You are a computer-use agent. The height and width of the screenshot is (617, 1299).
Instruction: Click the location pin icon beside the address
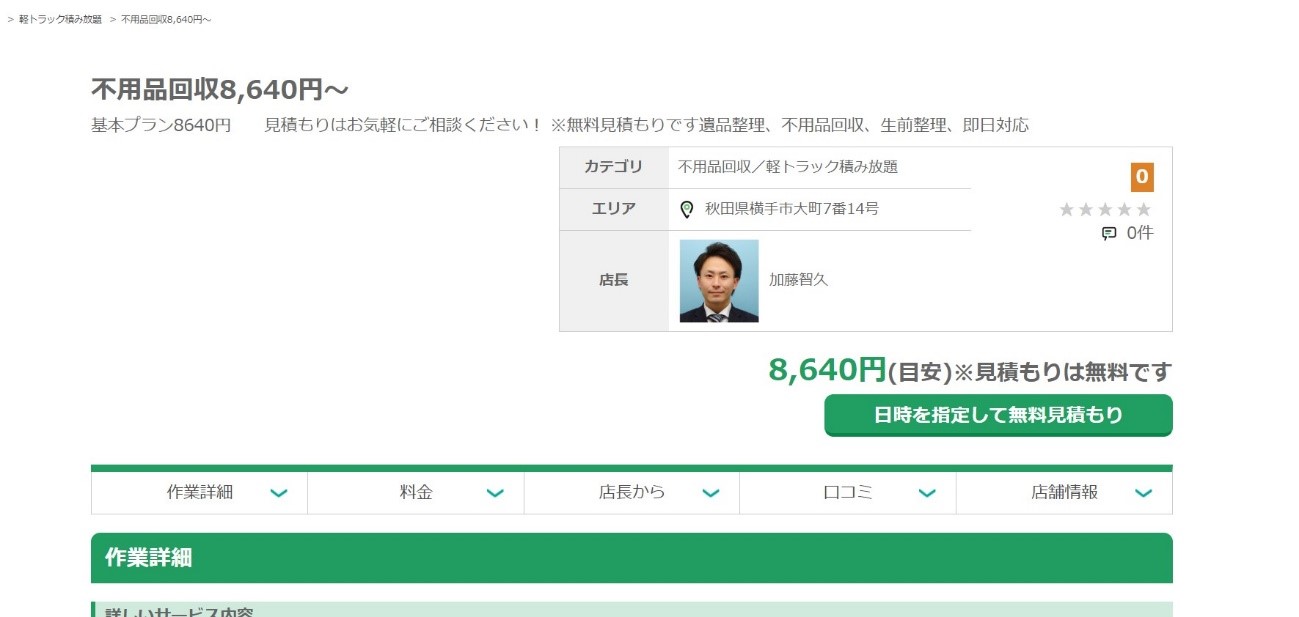click(686, 210)
